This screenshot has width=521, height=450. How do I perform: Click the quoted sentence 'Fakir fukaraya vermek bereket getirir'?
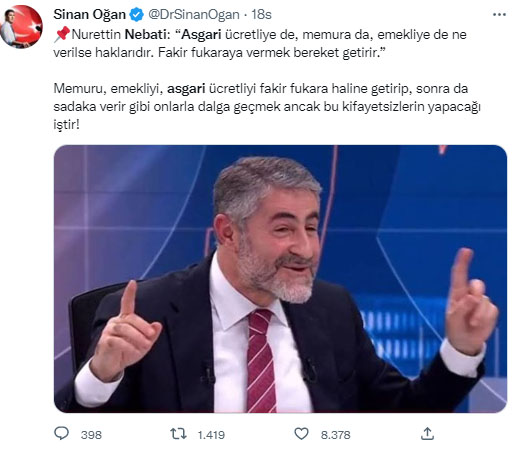pyautogui.click(x=269, y=53)
